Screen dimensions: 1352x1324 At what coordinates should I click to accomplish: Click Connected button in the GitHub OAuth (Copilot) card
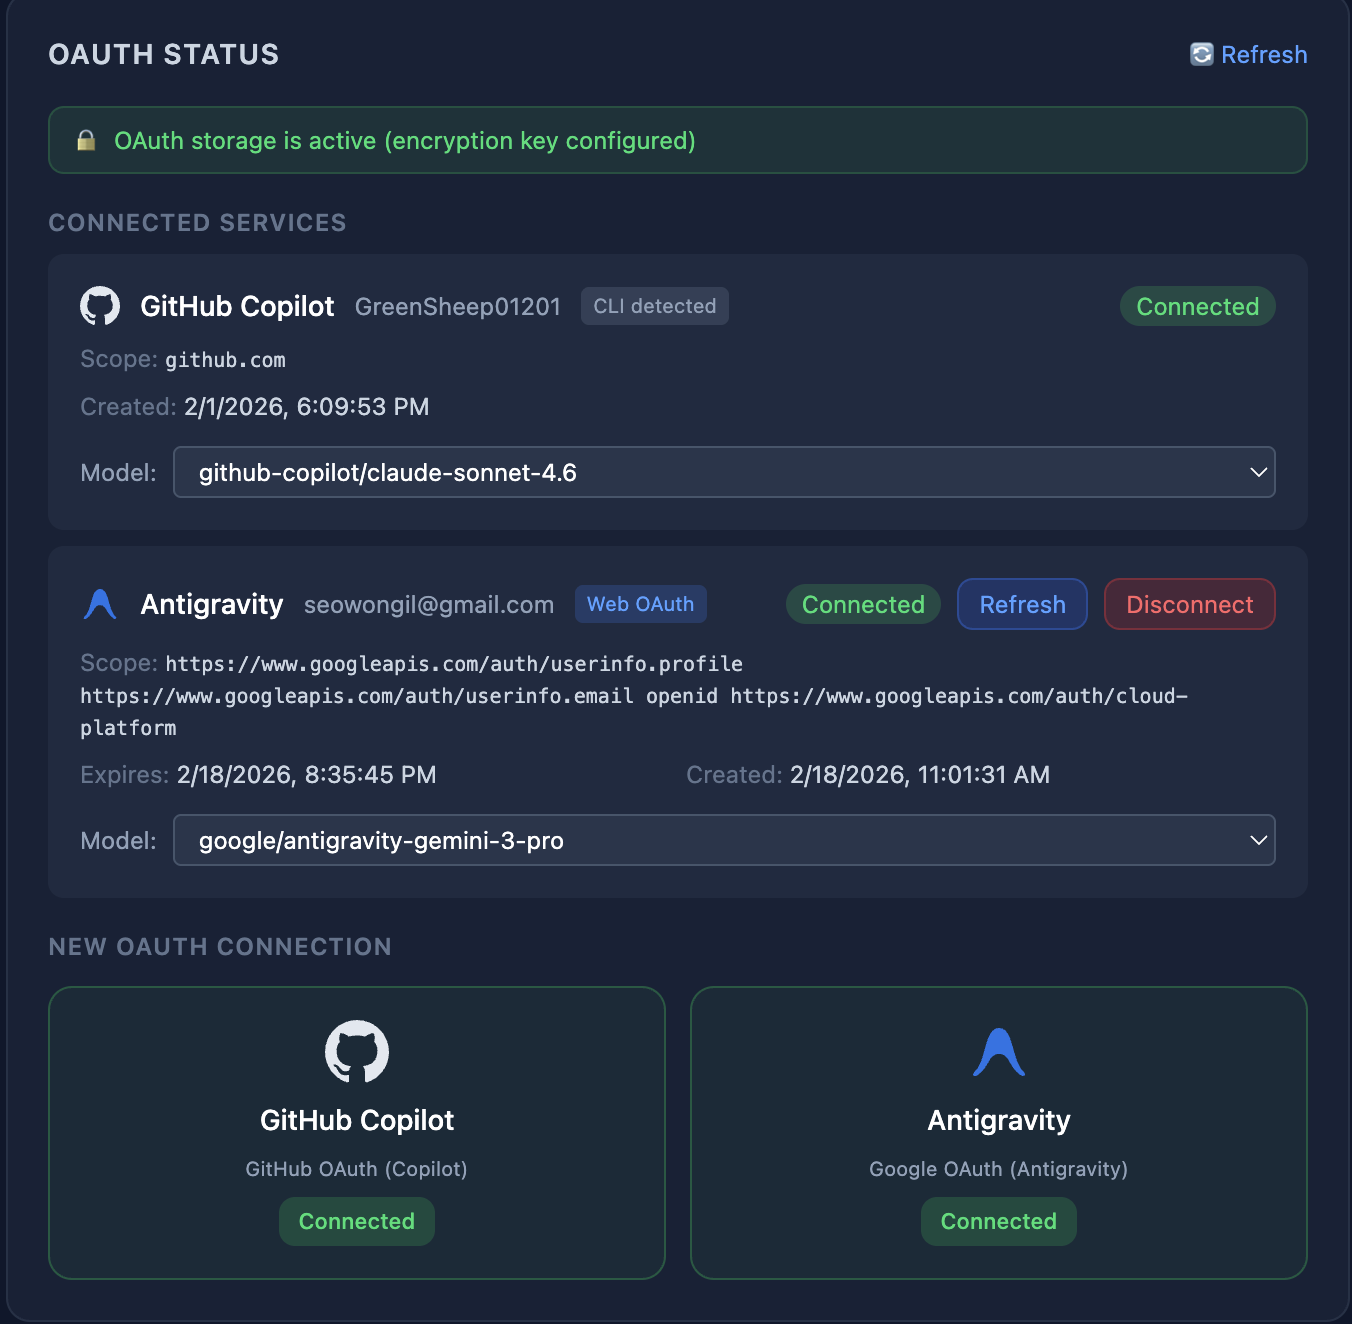[357, 1221]
